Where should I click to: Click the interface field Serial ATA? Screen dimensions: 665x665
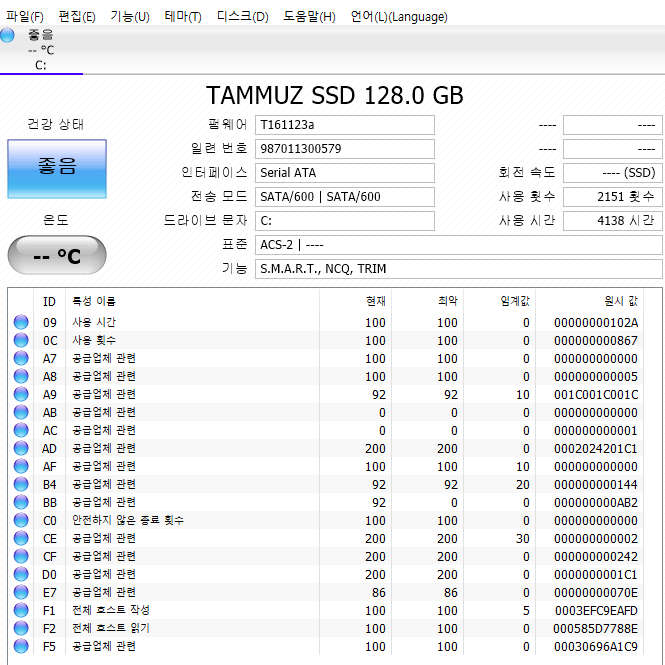click(x=345, y=173)
